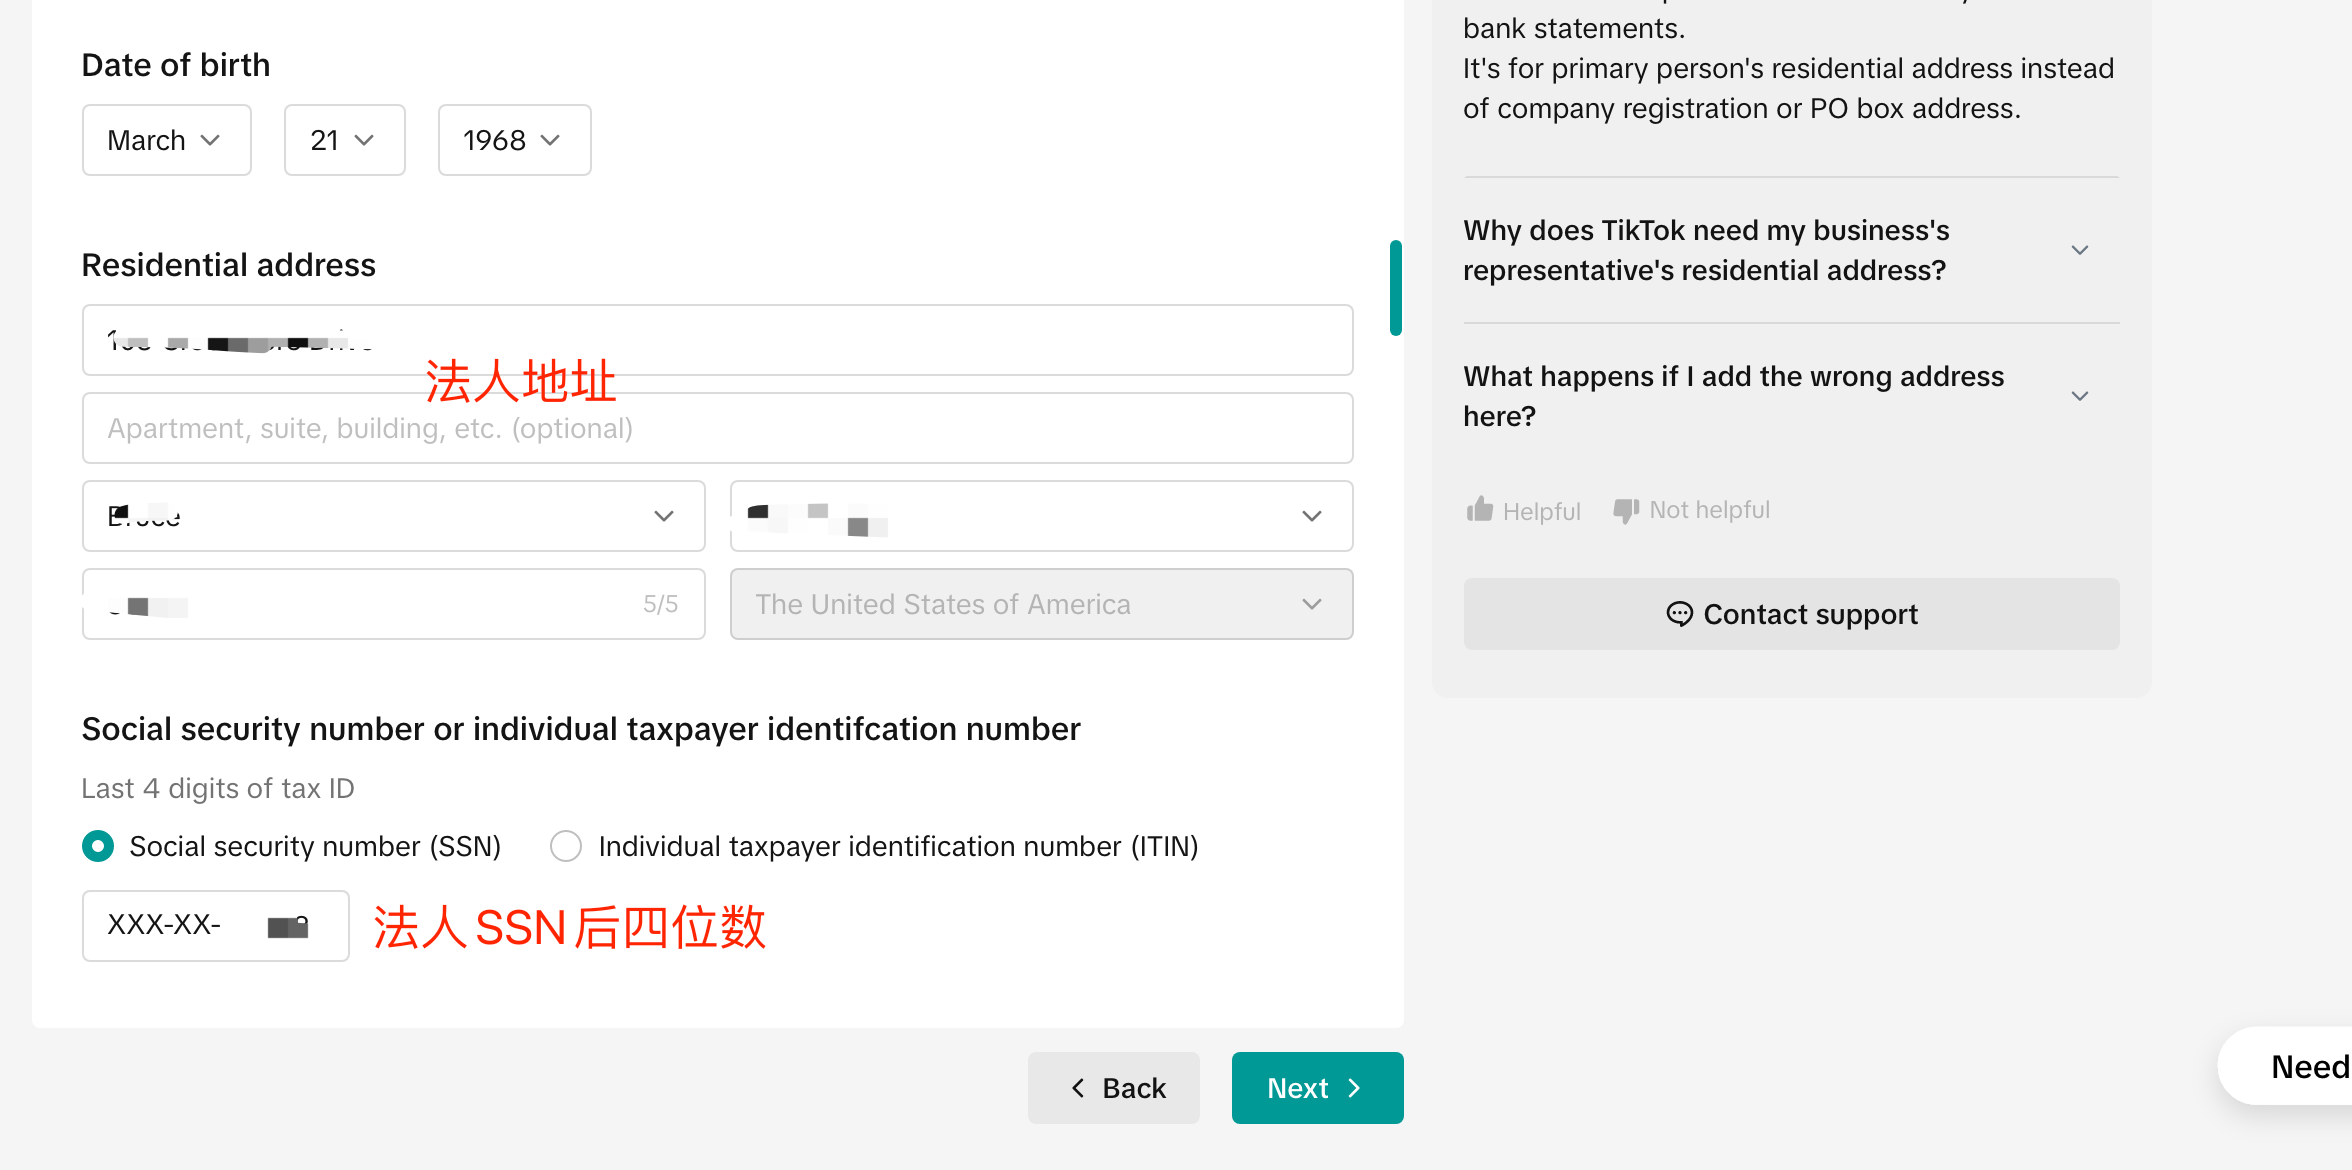Select Individual taxpayer identification number radio
The height and width of the screenshot is (1170, 2352).
point(566,846)
